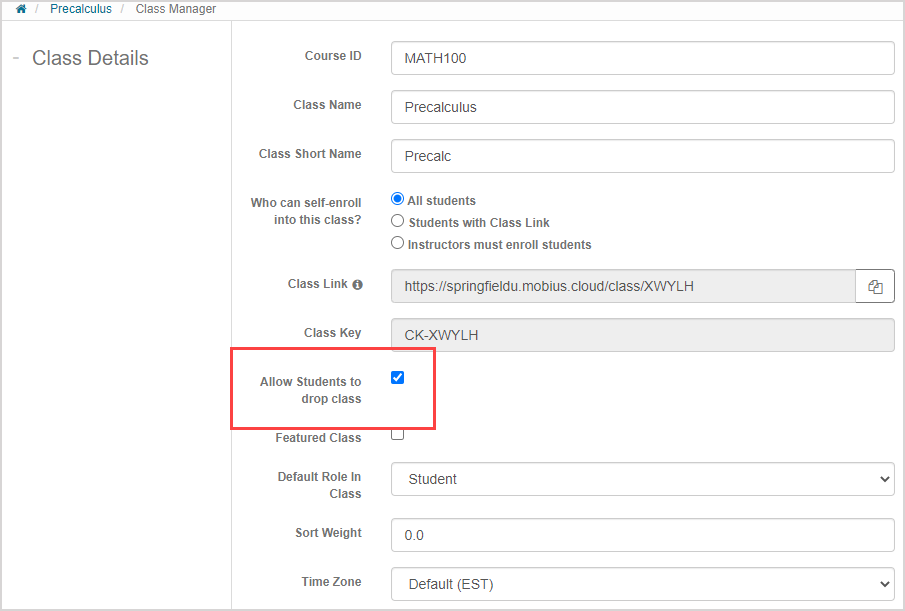The height and width of the screenshot is (611, 905).
Task: Choose Instructors must enroll students
Action: tap(398, 244)
